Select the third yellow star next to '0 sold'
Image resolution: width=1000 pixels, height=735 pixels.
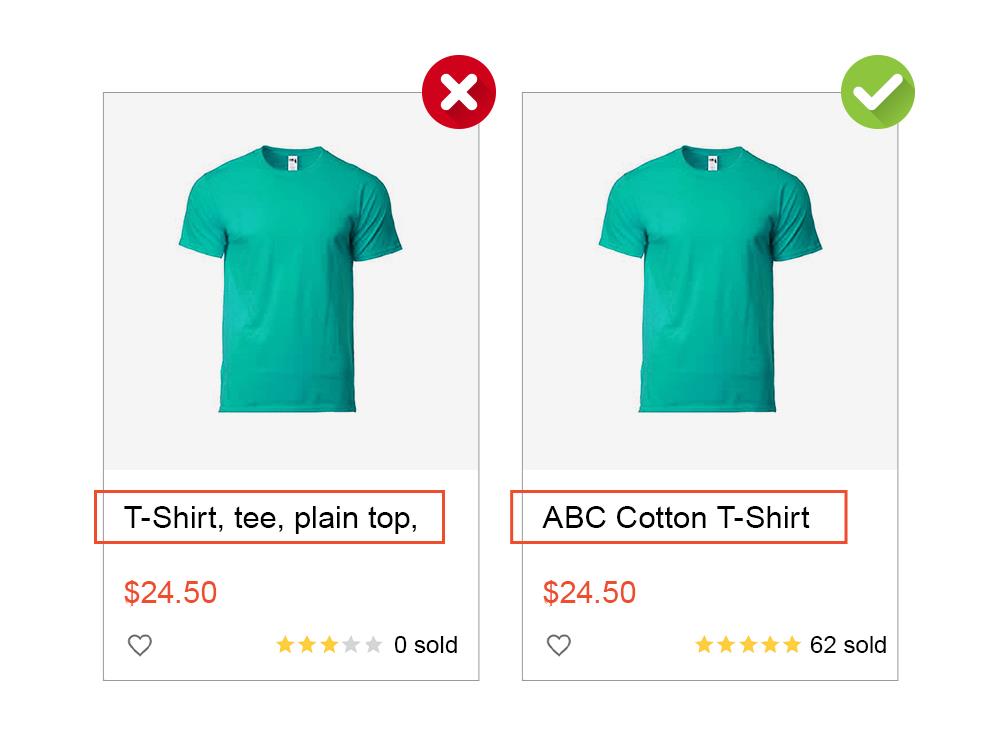click(x=329, y=645)
